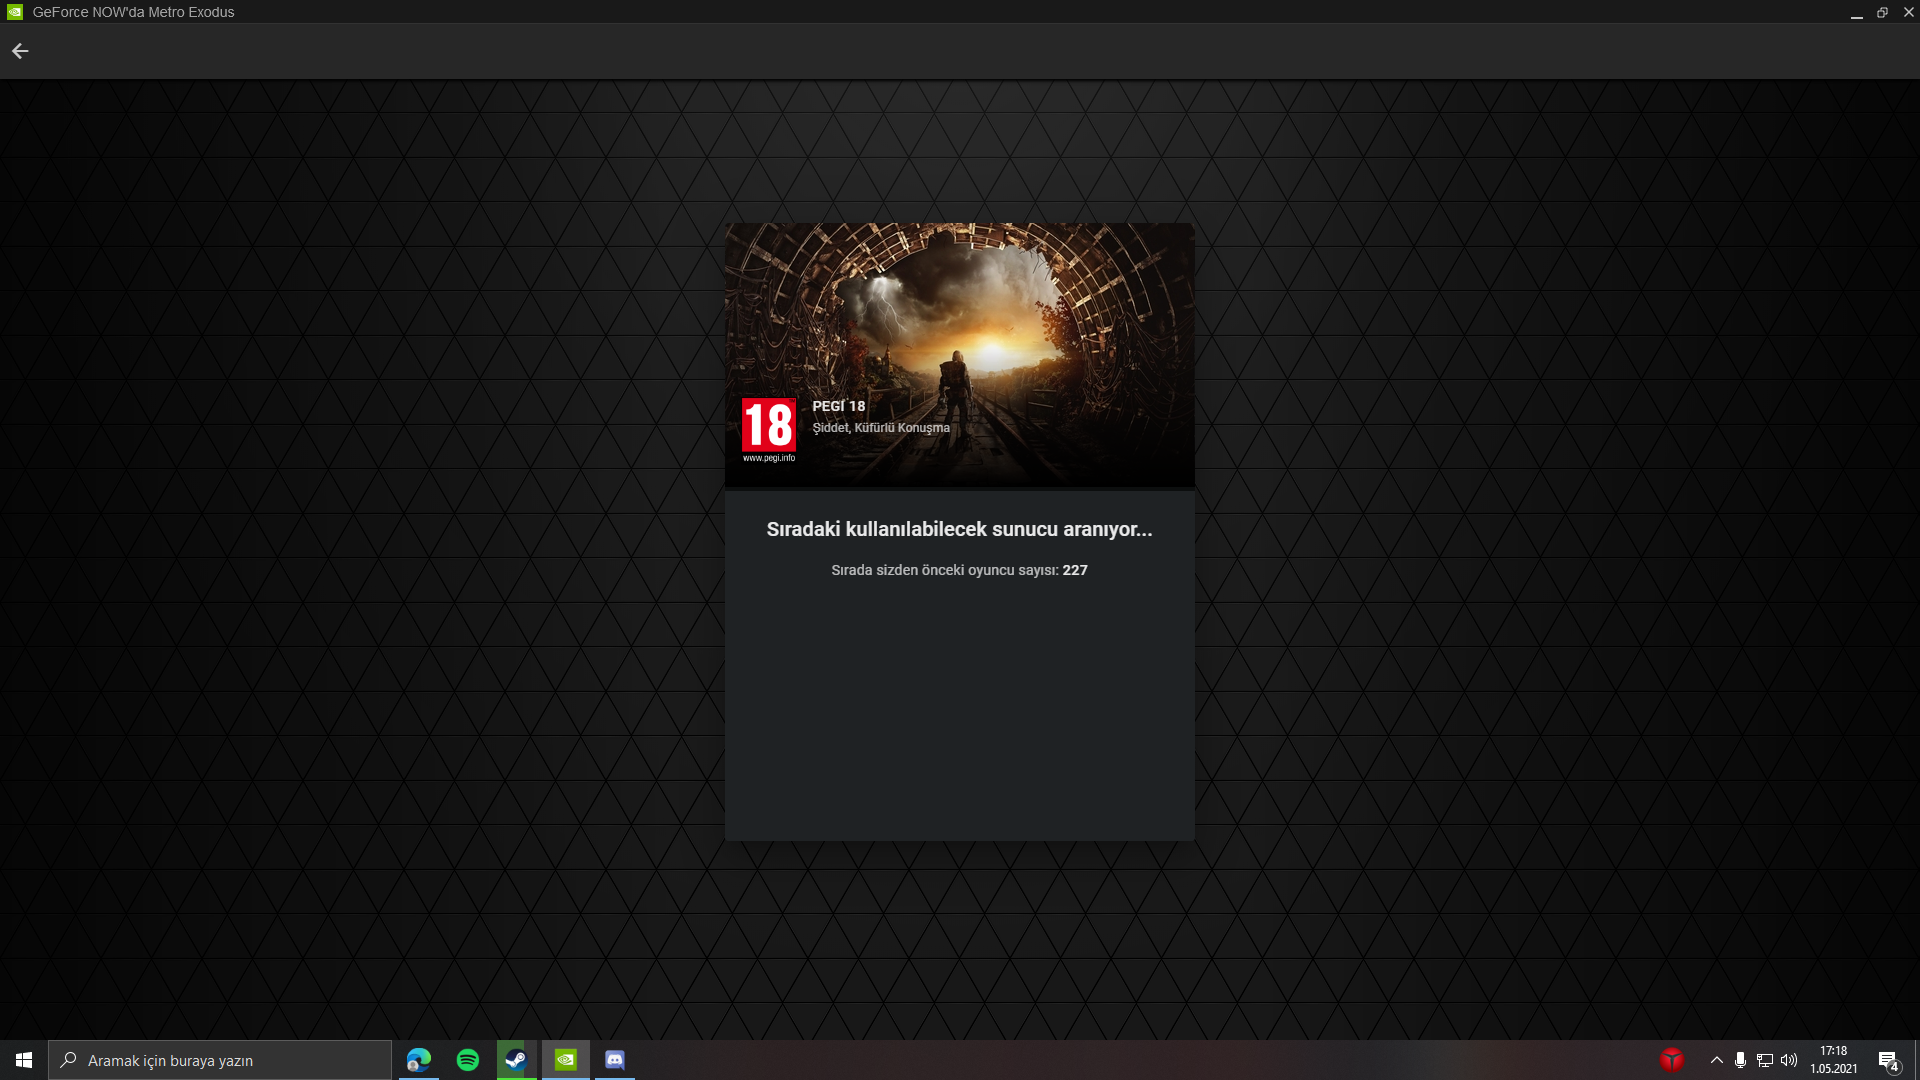Open the Windows Start menu
The image size is (1920, 1080).
click(24, 1060)
